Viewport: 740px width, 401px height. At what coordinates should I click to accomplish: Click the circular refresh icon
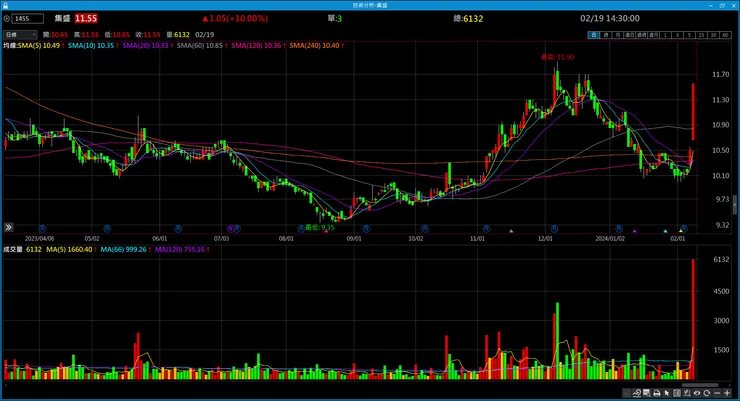[707, 393]
